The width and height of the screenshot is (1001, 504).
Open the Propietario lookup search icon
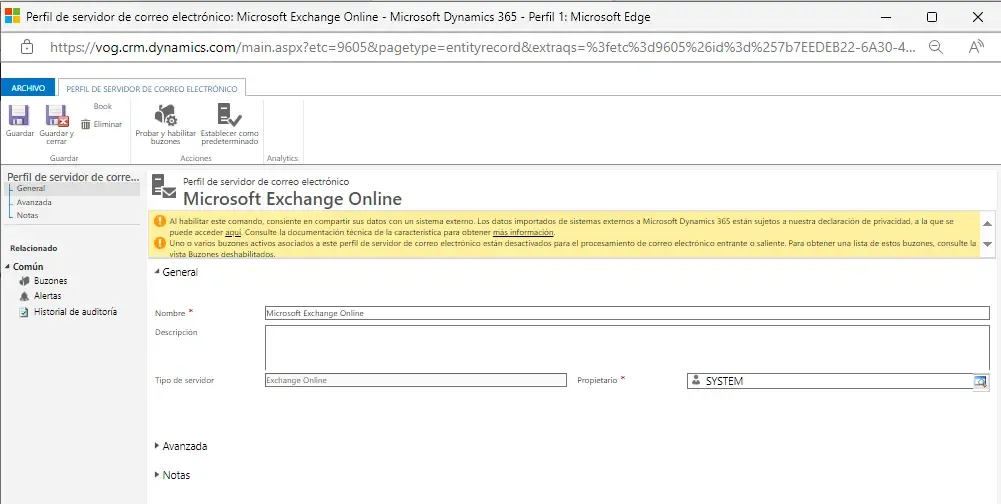click(x=980, y=381)
